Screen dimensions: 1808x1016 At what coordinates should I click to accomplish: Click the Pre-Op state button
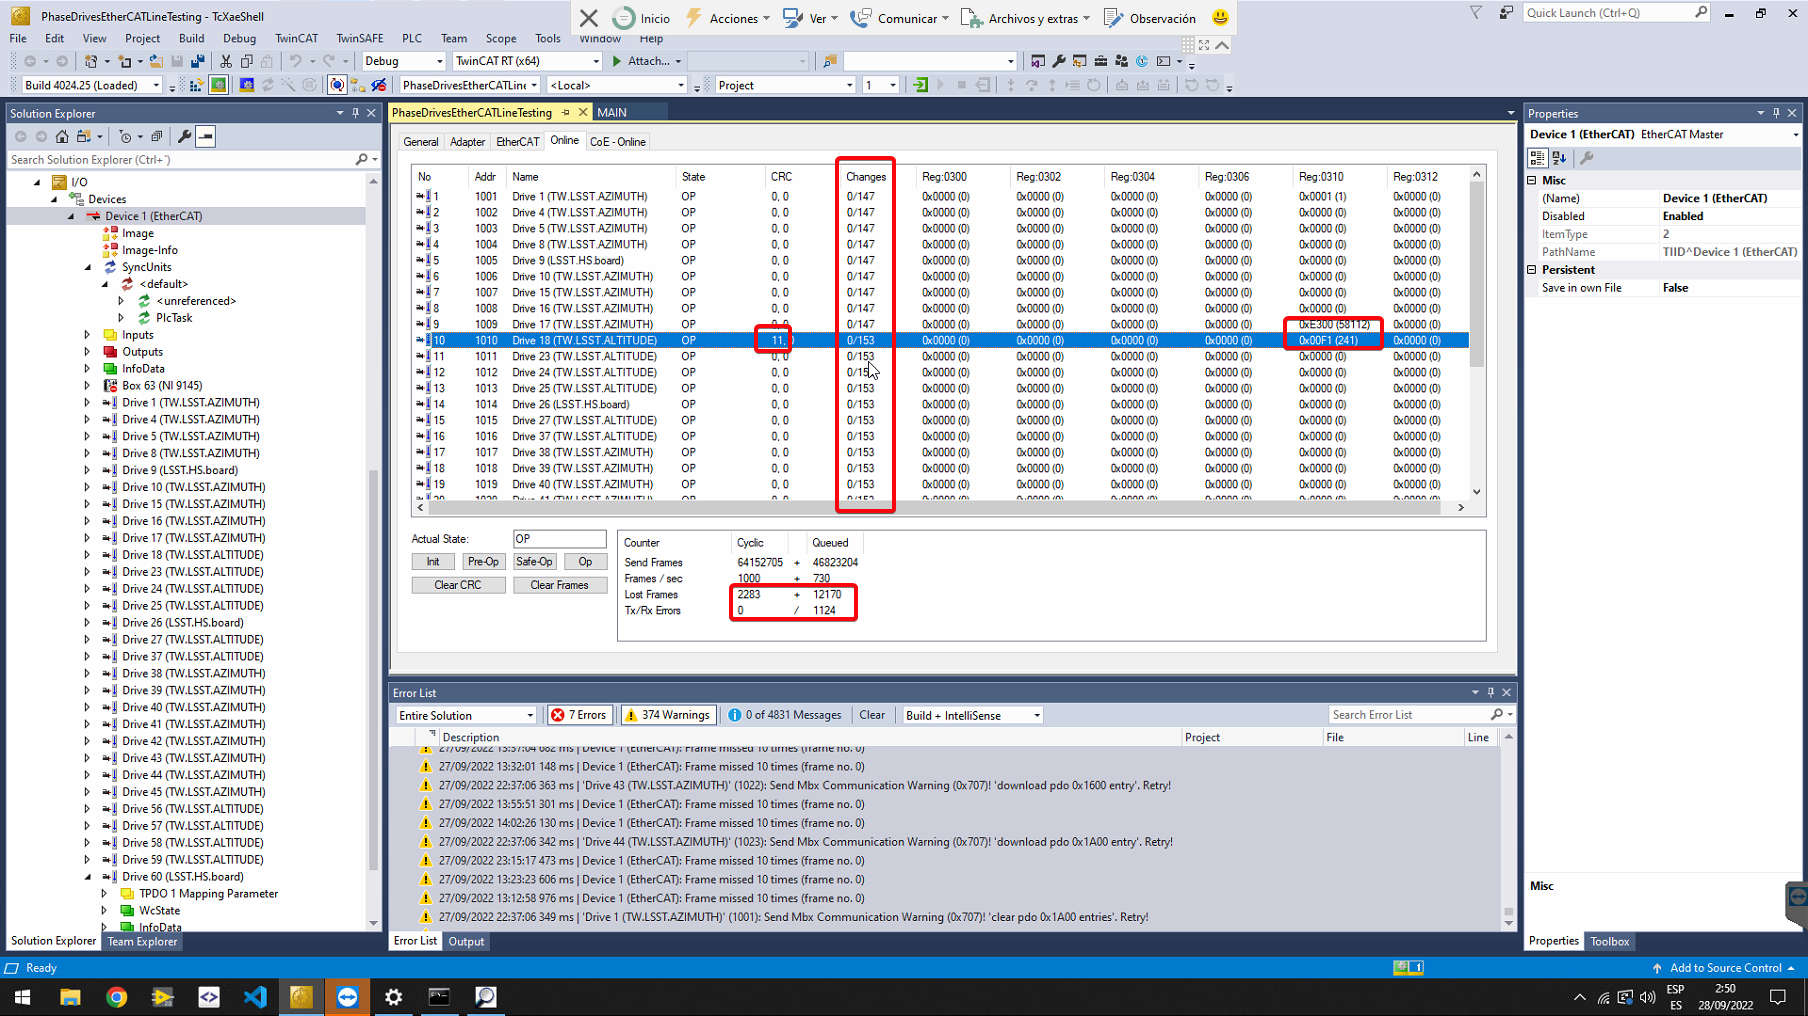pos(483,562)
